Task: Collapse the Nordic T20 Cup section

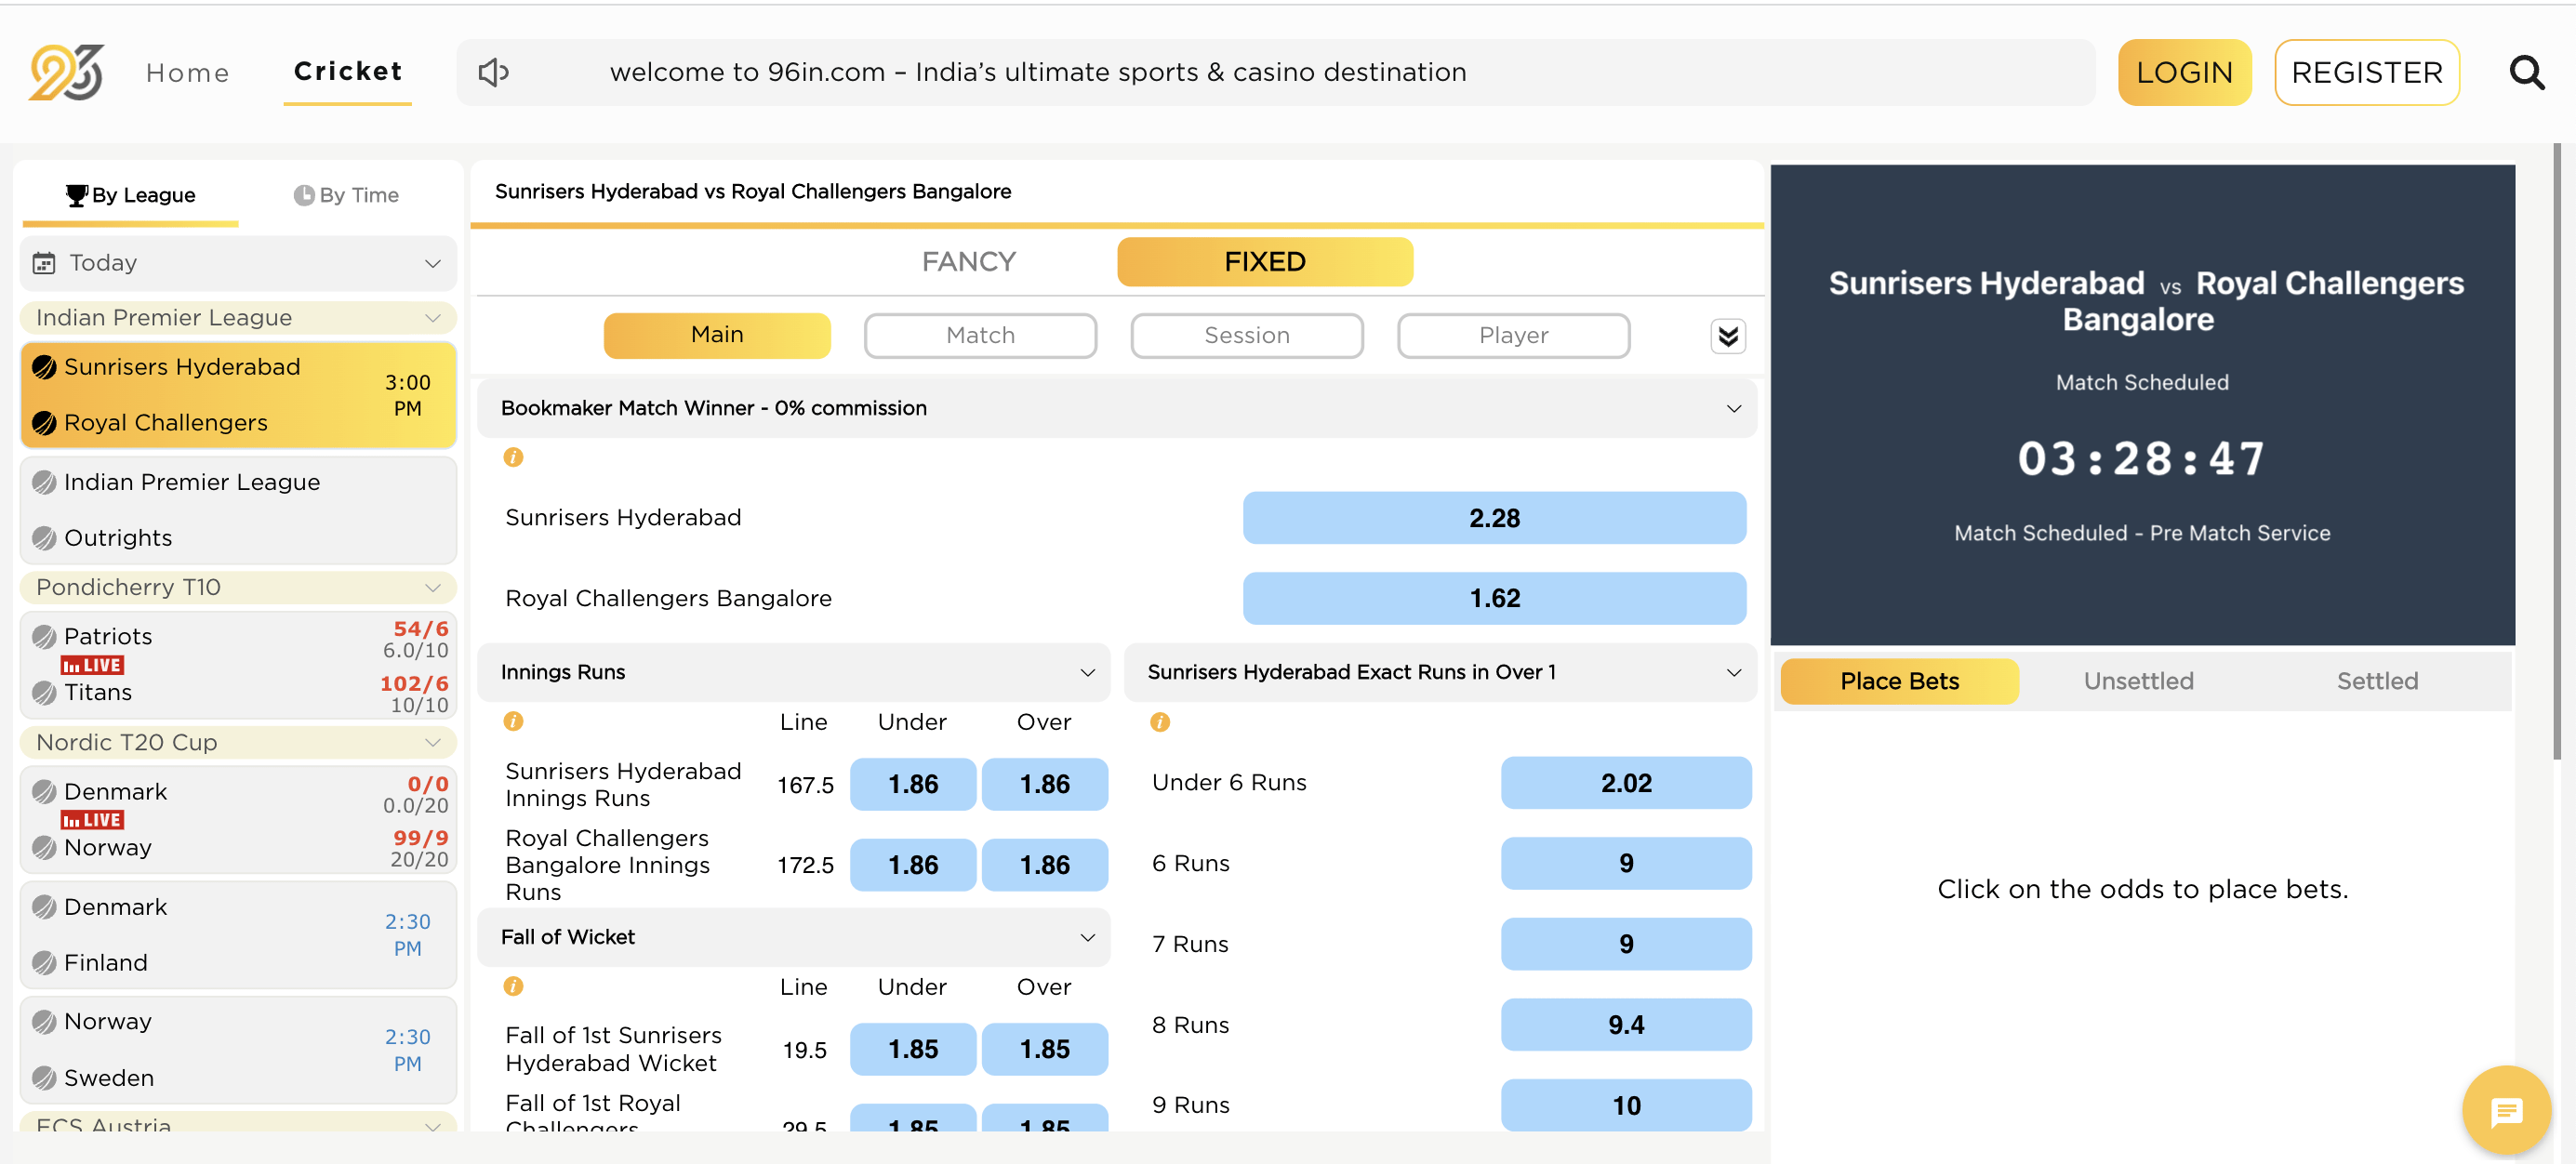Action: pos(238,742)
